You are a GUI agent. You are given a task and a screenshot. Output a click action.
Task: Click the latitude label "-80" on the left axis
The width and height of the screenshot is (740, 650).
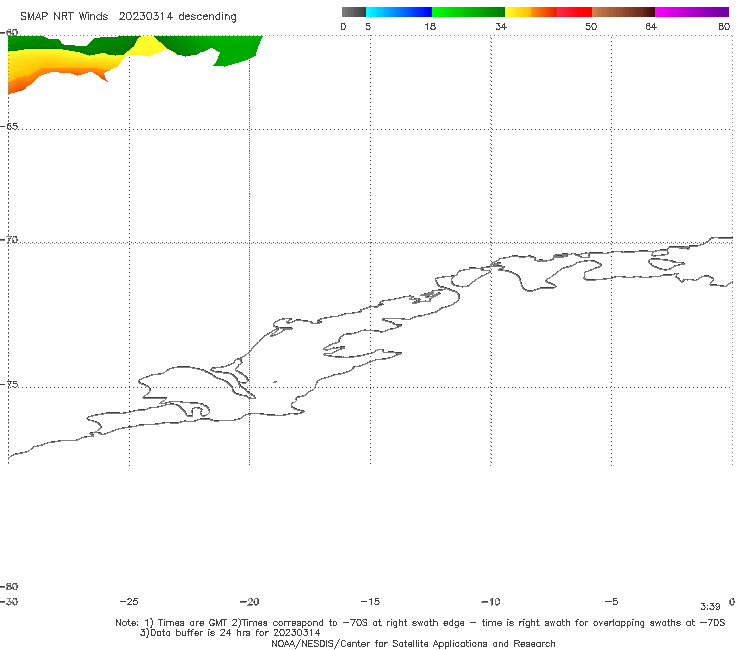9,586
